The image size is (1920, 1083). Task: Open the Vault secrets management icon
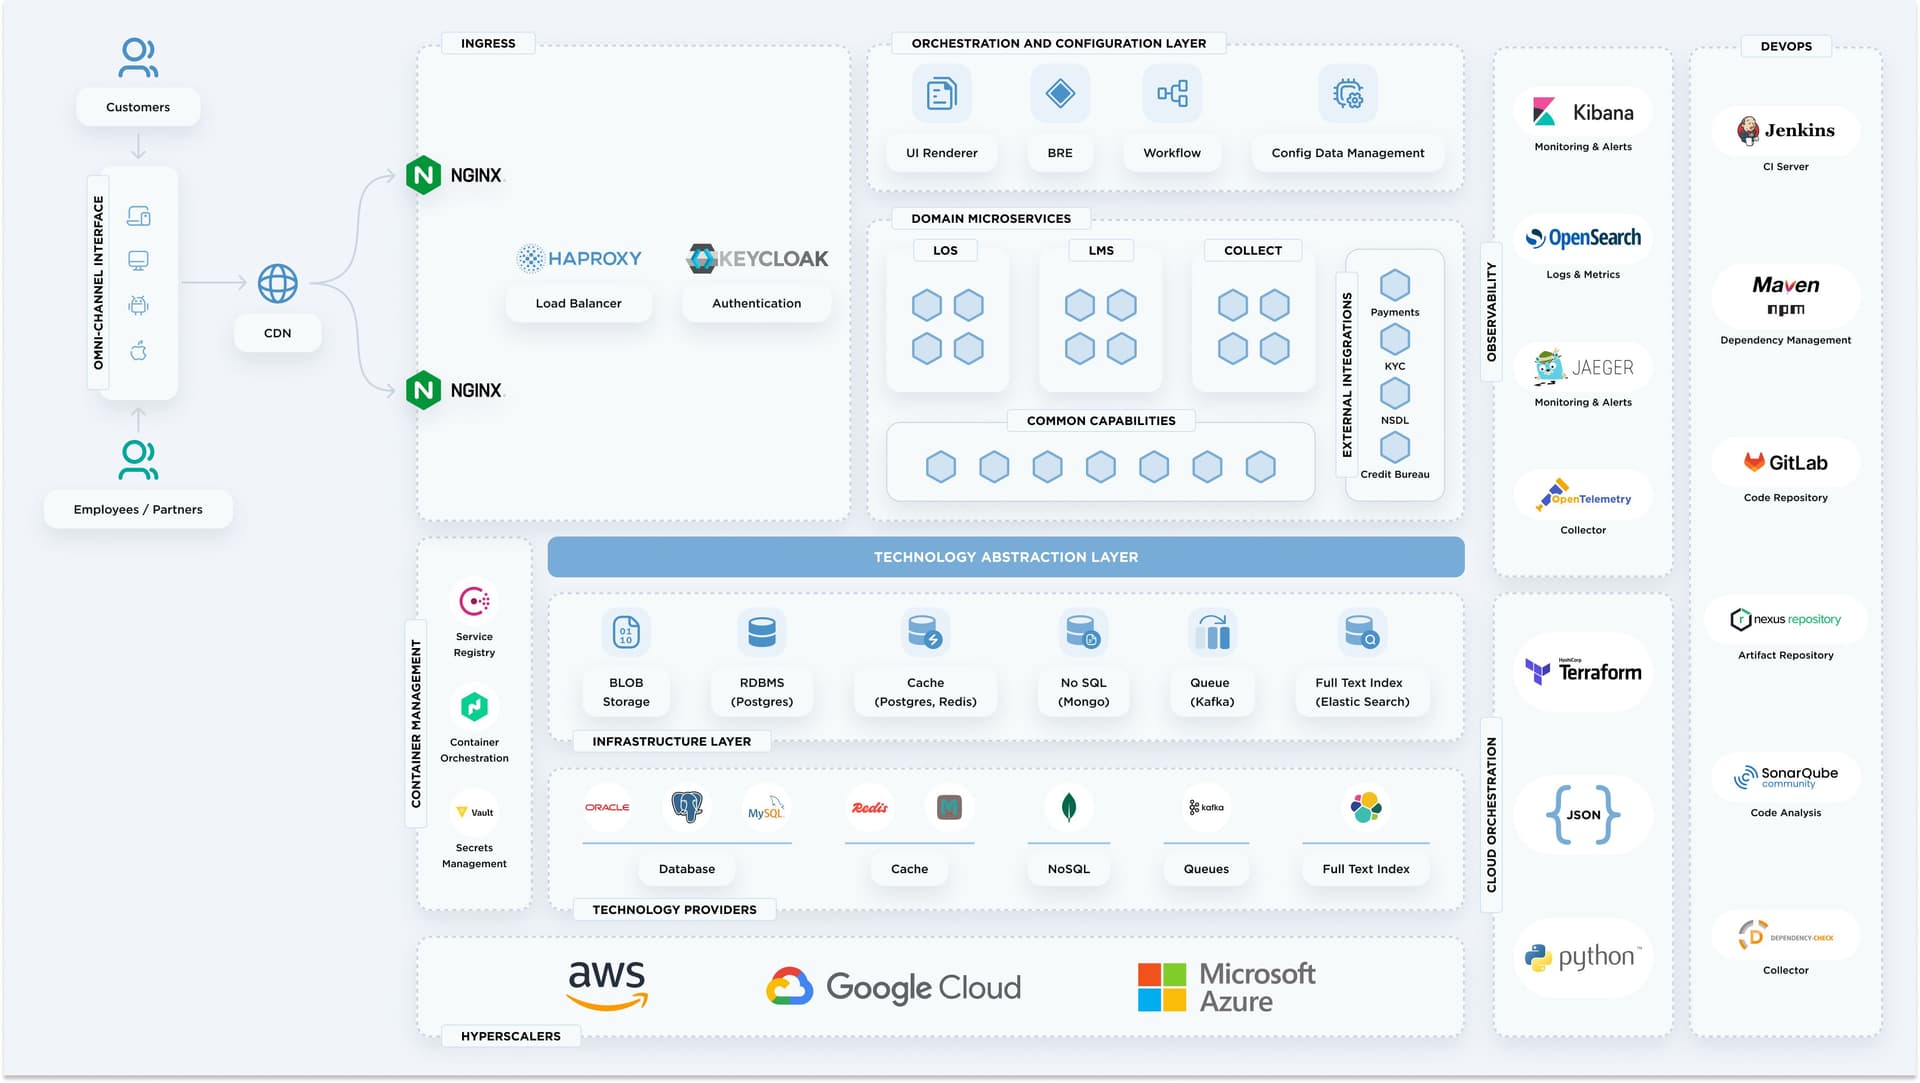pos(473,811)
